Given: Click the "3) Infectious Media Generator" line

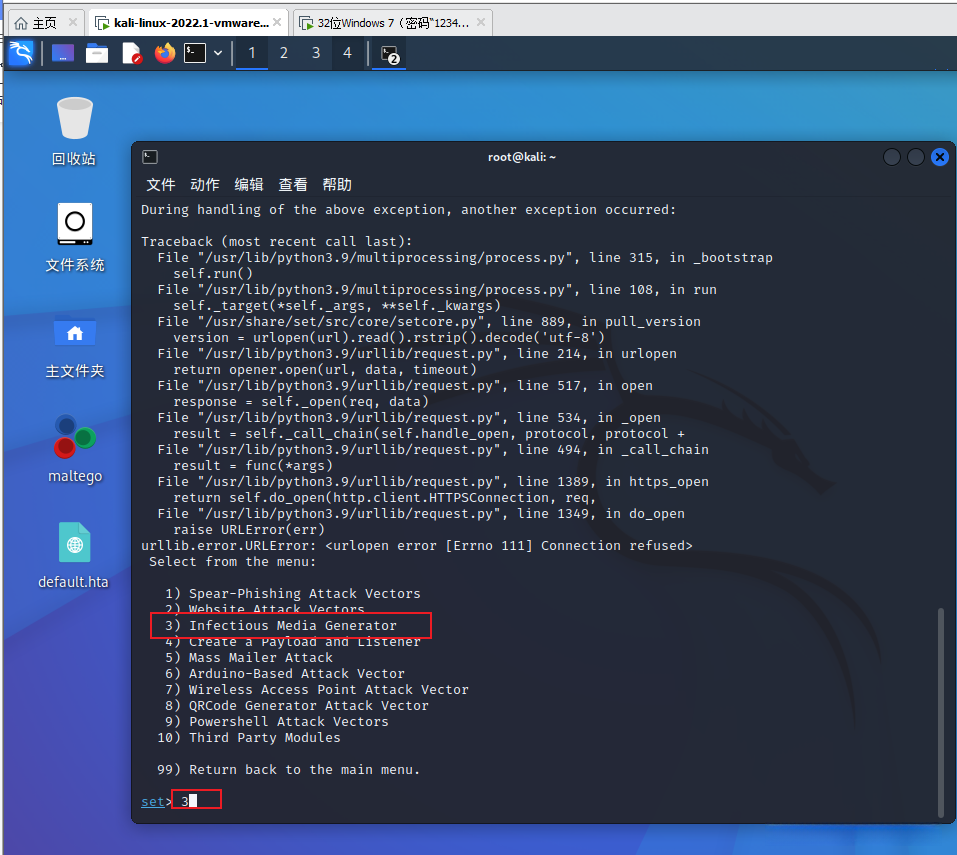Looking at the screenshot, I should pos(281,626).
